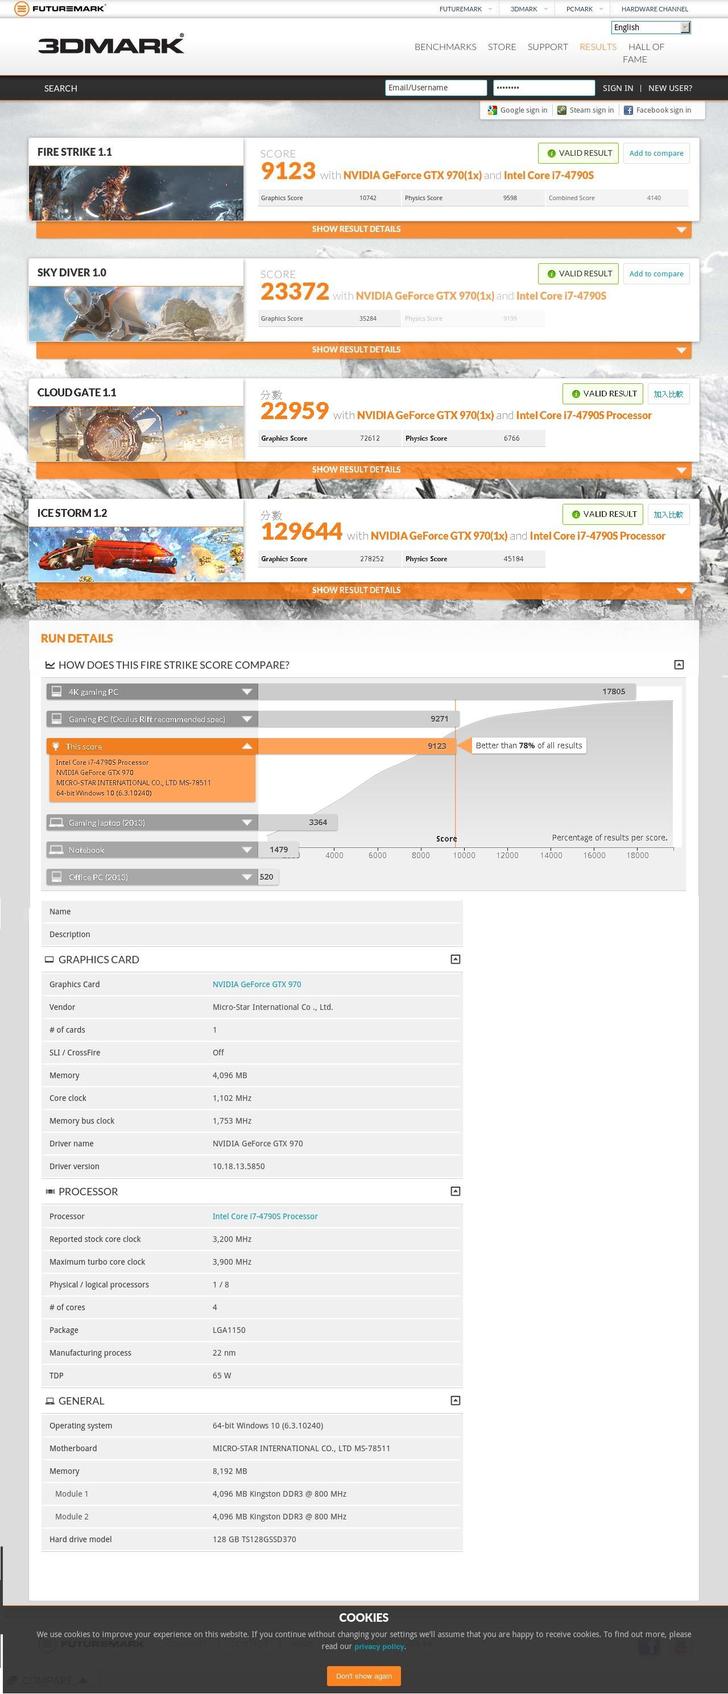This screenshot has height=1694, width=728.
Task: Click the Sky Diver score 23372
Action: click(x=295, y=291)
